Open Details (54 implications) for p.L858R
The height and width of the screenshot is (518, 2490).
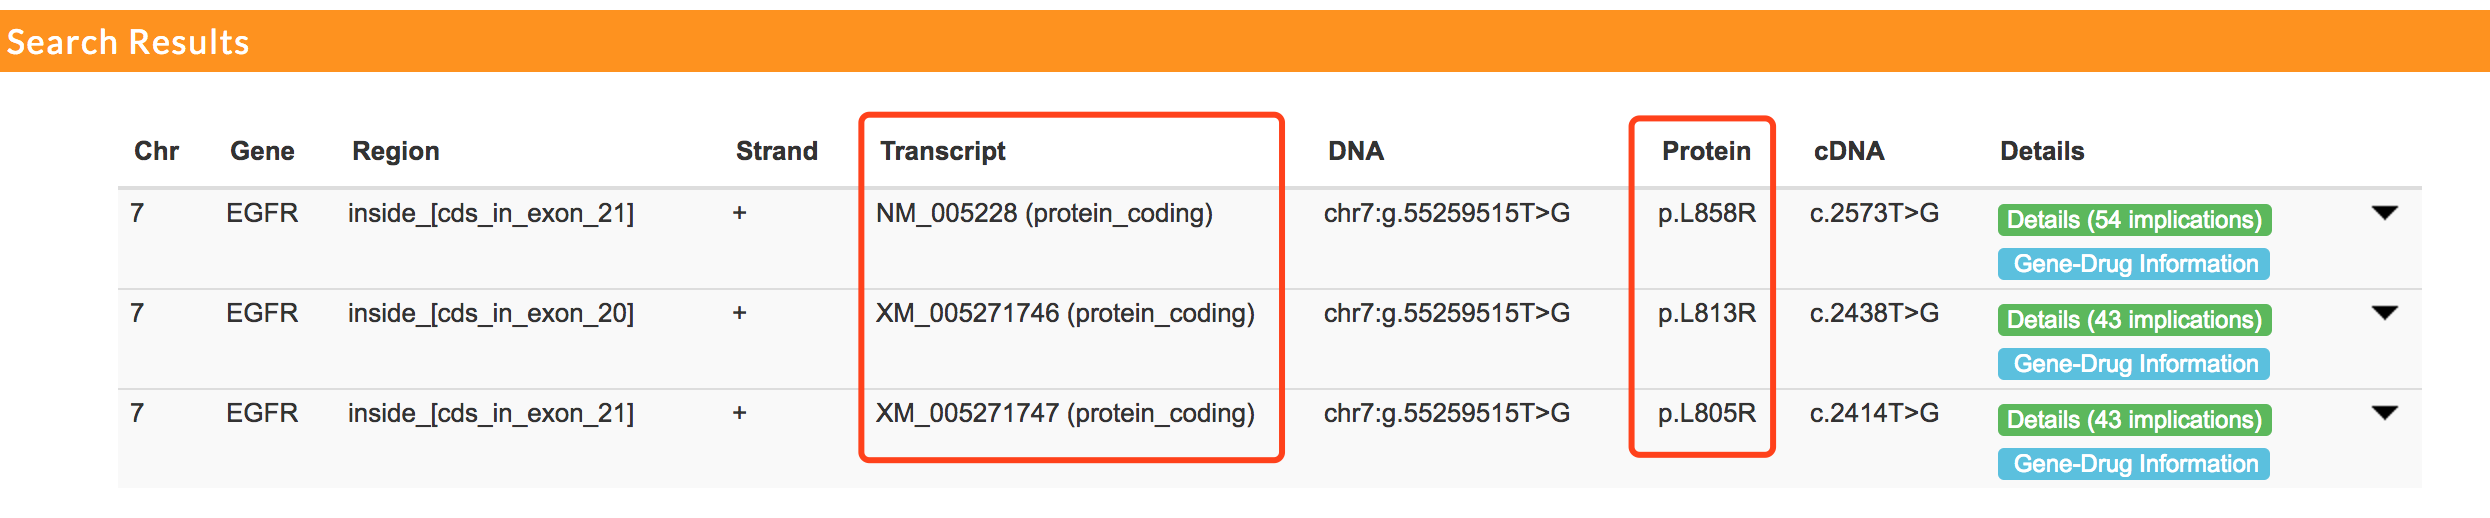(2134, 220)
